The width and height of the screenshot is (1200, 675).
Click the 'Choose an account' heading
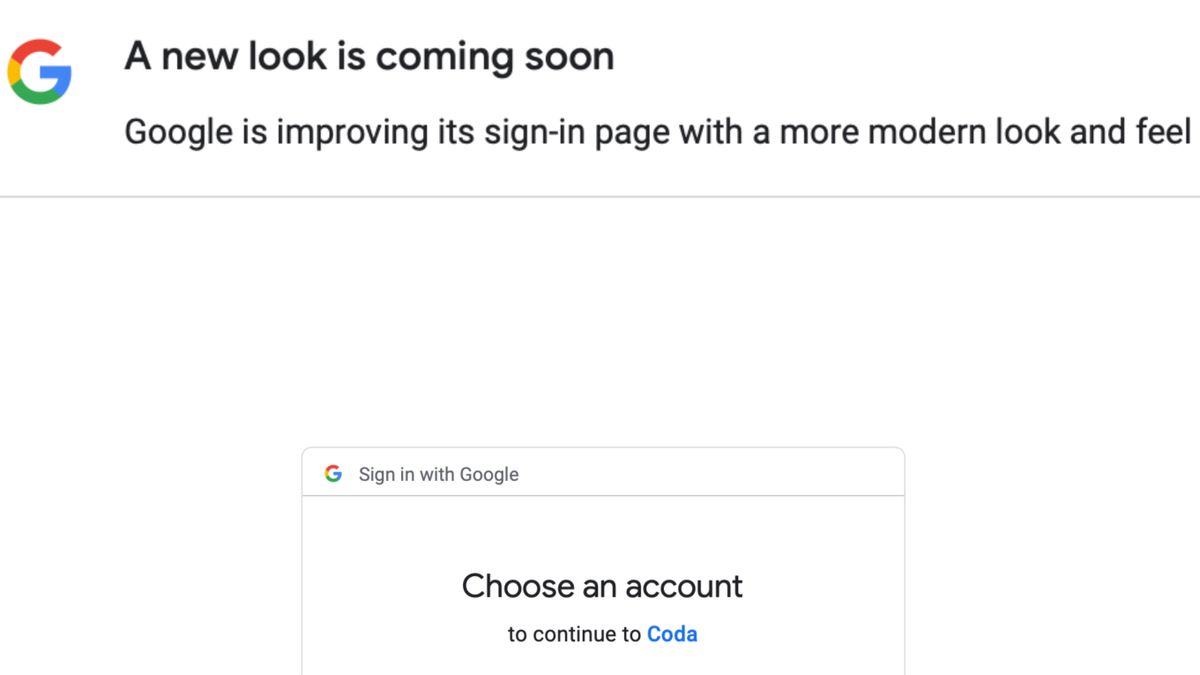602,586
